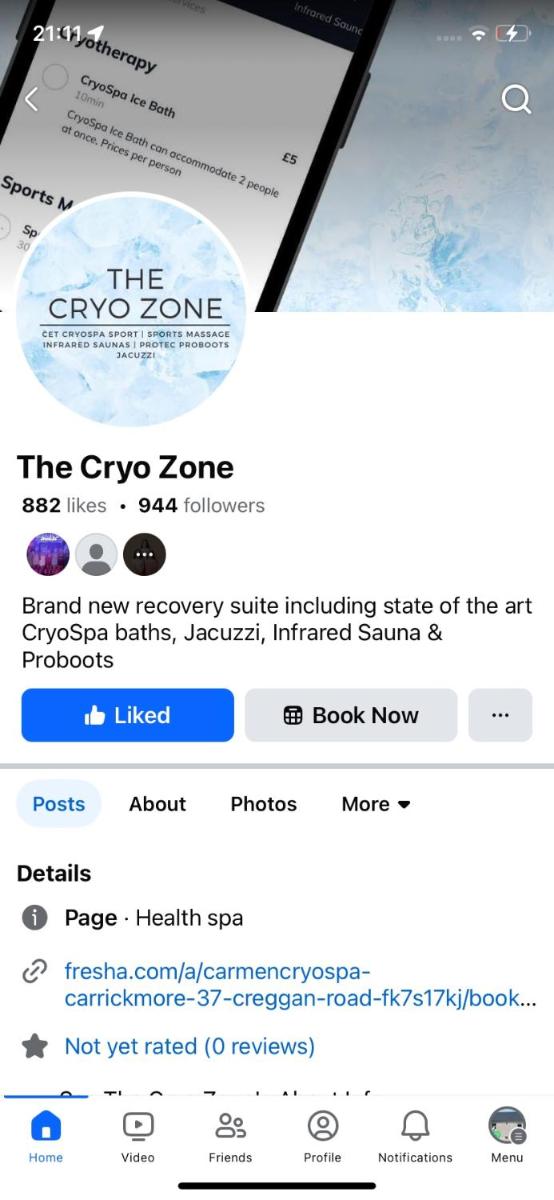Switch to the Photos tab
The height and width of the screenshot is (1200, 554).
pos(263,804)
